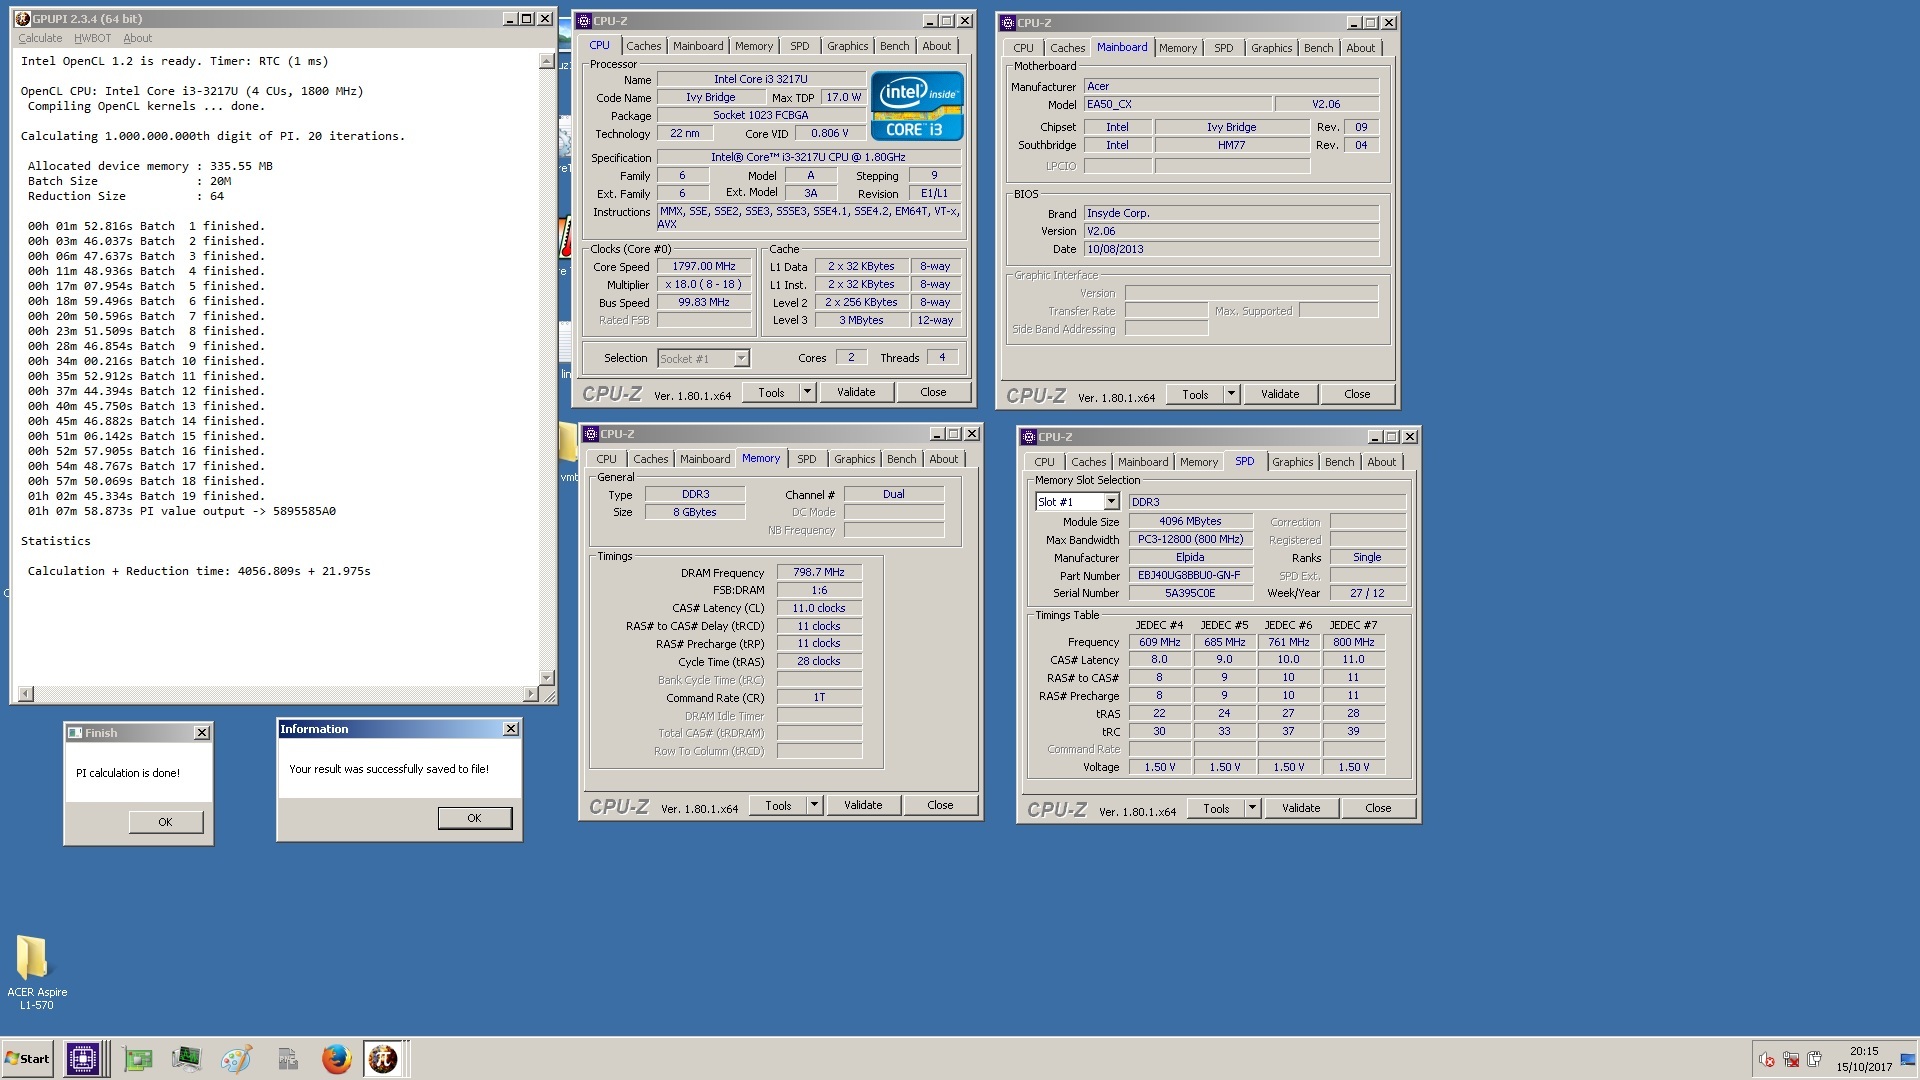
Task: Click title icon of CPU-Z Memory window
Action: (591, 434)
